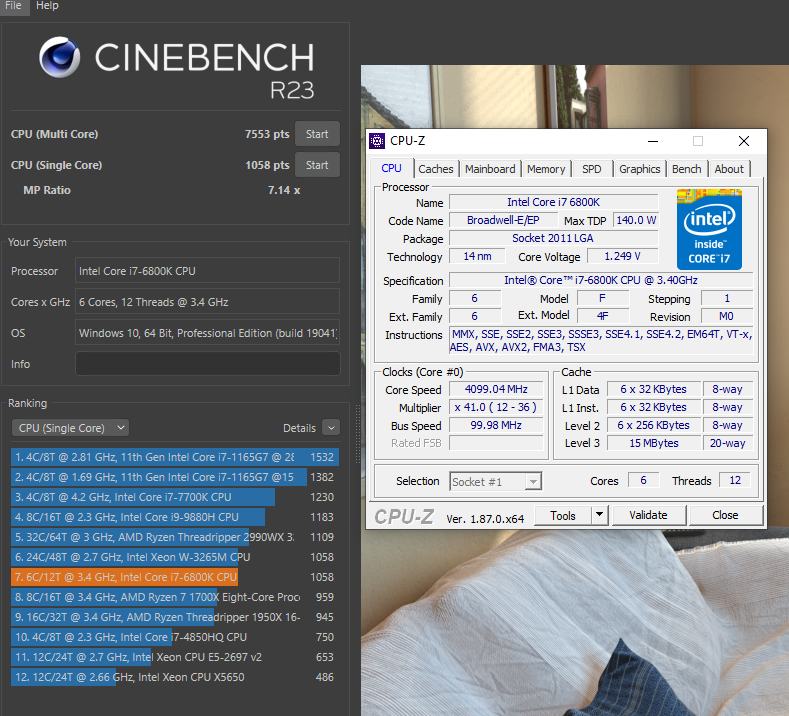Click the 1058 pts single core score

267,165
